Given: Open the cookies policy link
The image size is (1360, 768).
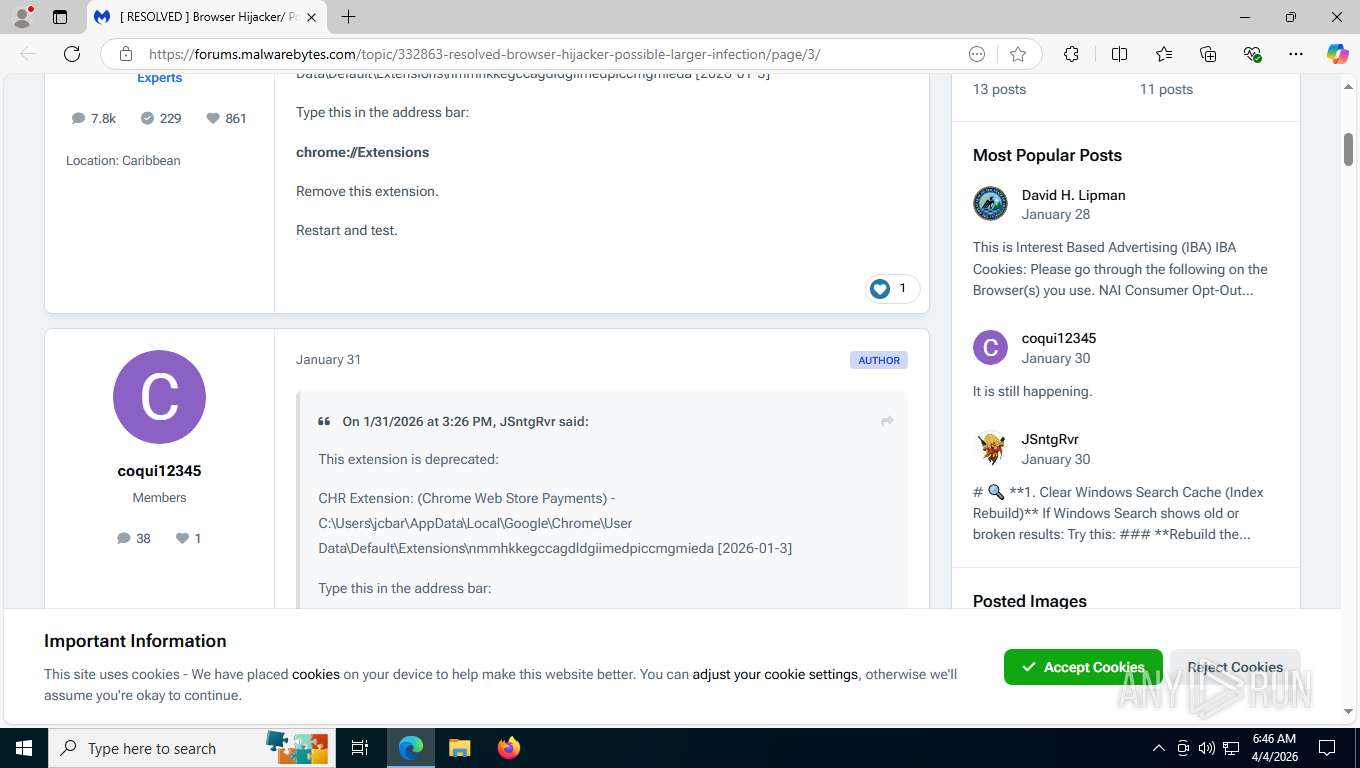Looking at the screenshot, I should tap(316, 674).
